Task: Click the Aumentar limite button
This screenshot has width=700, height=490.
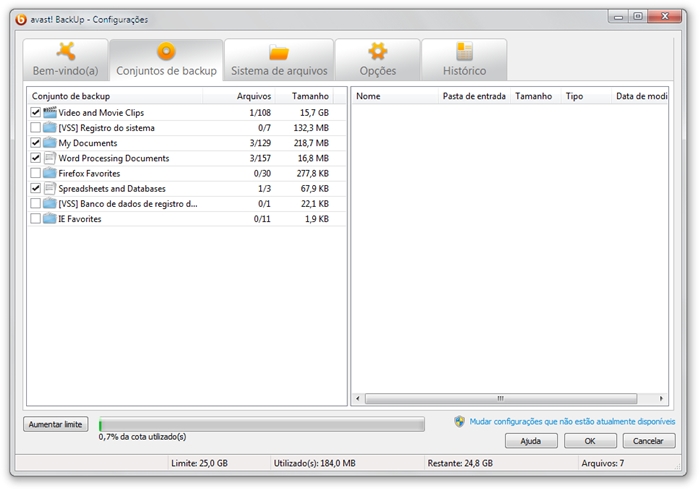Action: pos(55,424)
